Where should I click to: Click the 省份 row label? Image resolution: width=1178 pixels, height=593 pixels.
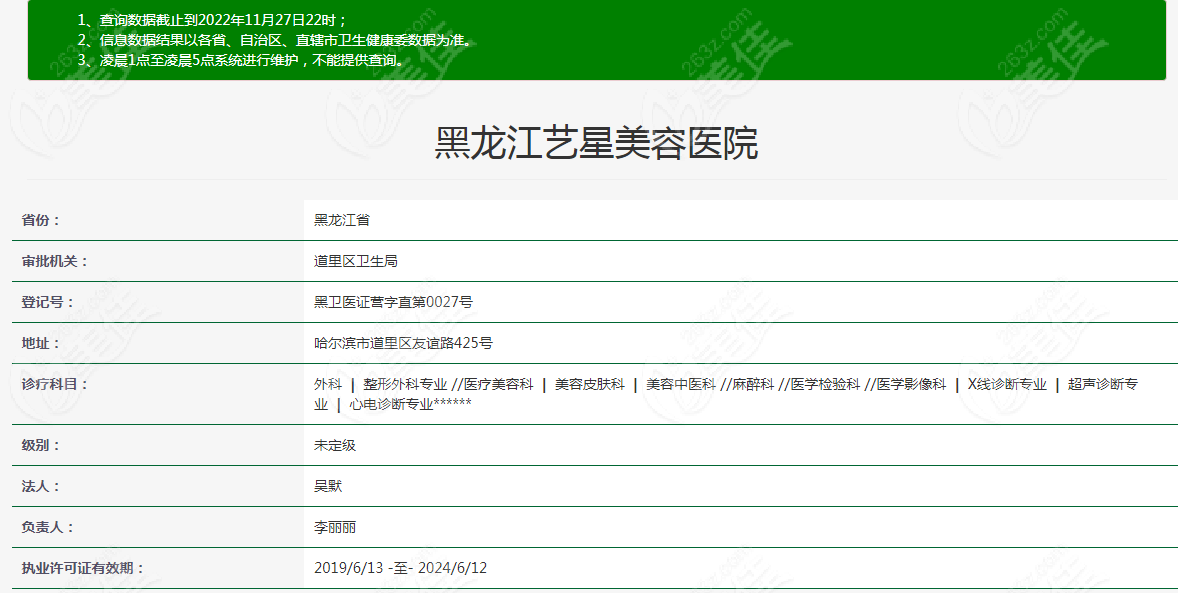(x=42, y=220)
